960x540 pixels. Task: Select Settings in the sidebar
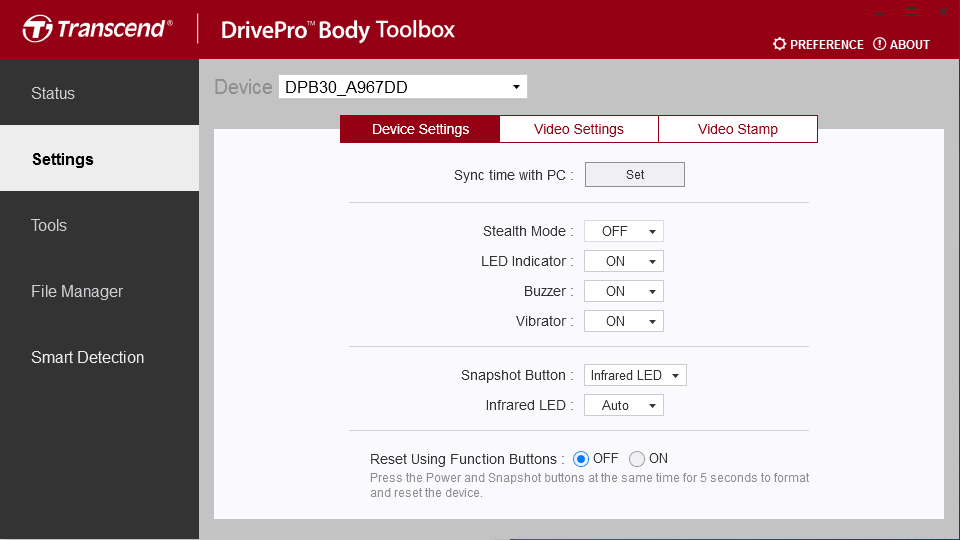coord(99,159)
